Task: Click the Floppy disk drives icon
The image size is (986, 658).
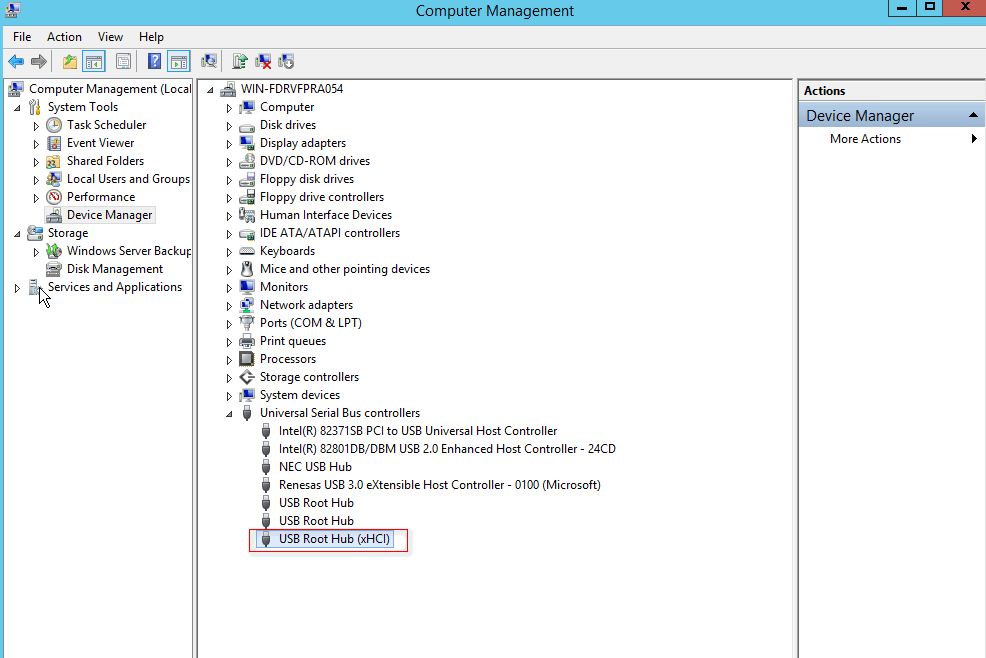Action: point(247,179)
